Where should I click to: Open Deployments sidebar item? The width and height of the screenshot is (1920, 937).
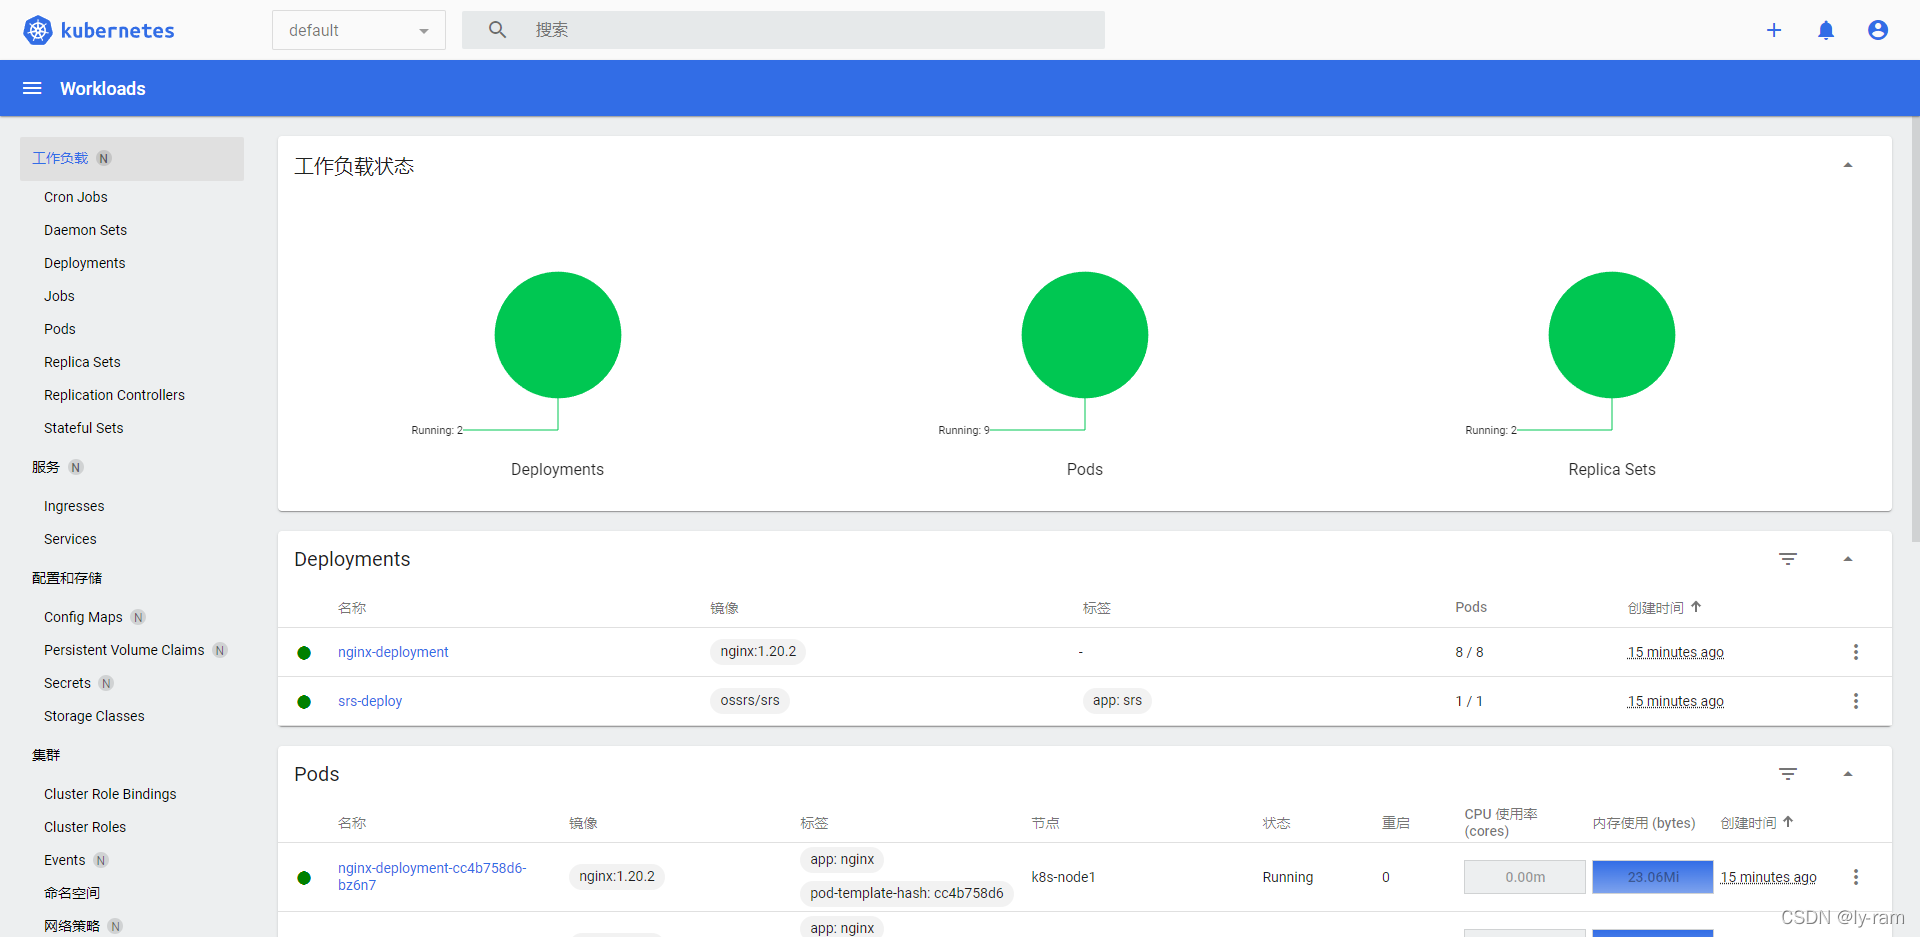(x=85, y=263)
